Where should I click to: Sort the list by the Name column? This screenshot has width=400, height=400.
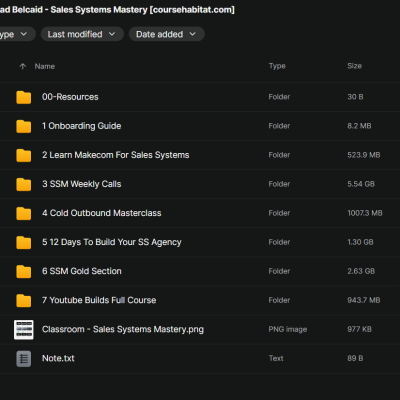[x=45, y=66]
